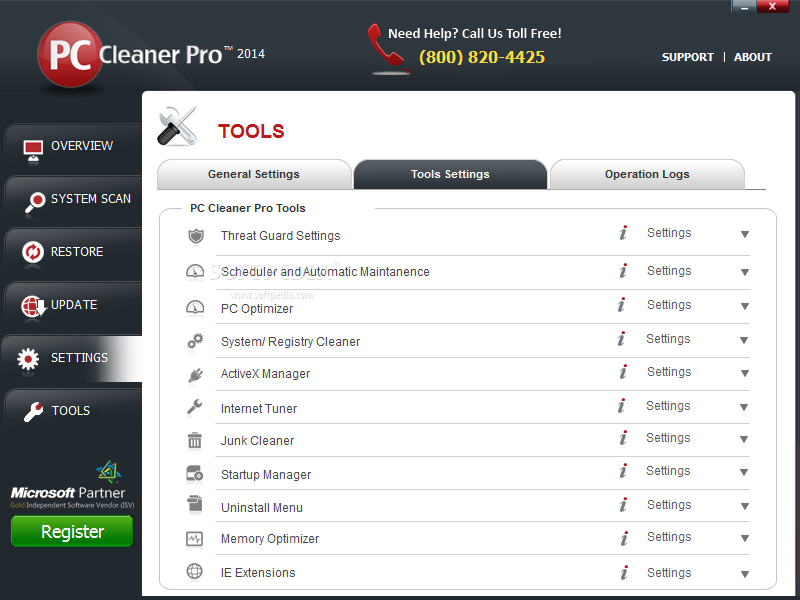Click the red phone icon in header

(388, 48)
